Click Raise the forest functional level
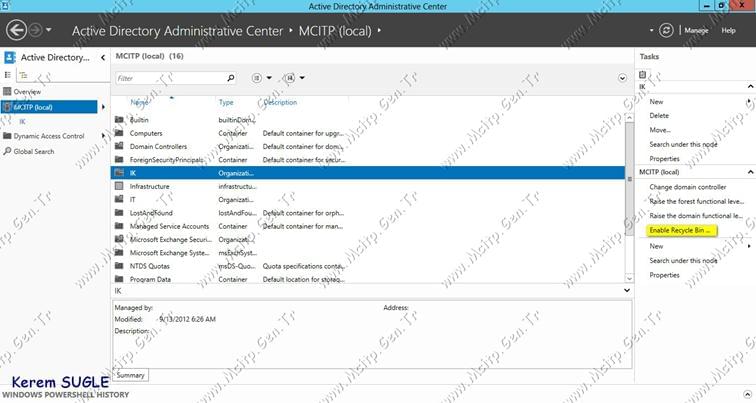Screen dimensions: 756x403 (x=696, y=202)
